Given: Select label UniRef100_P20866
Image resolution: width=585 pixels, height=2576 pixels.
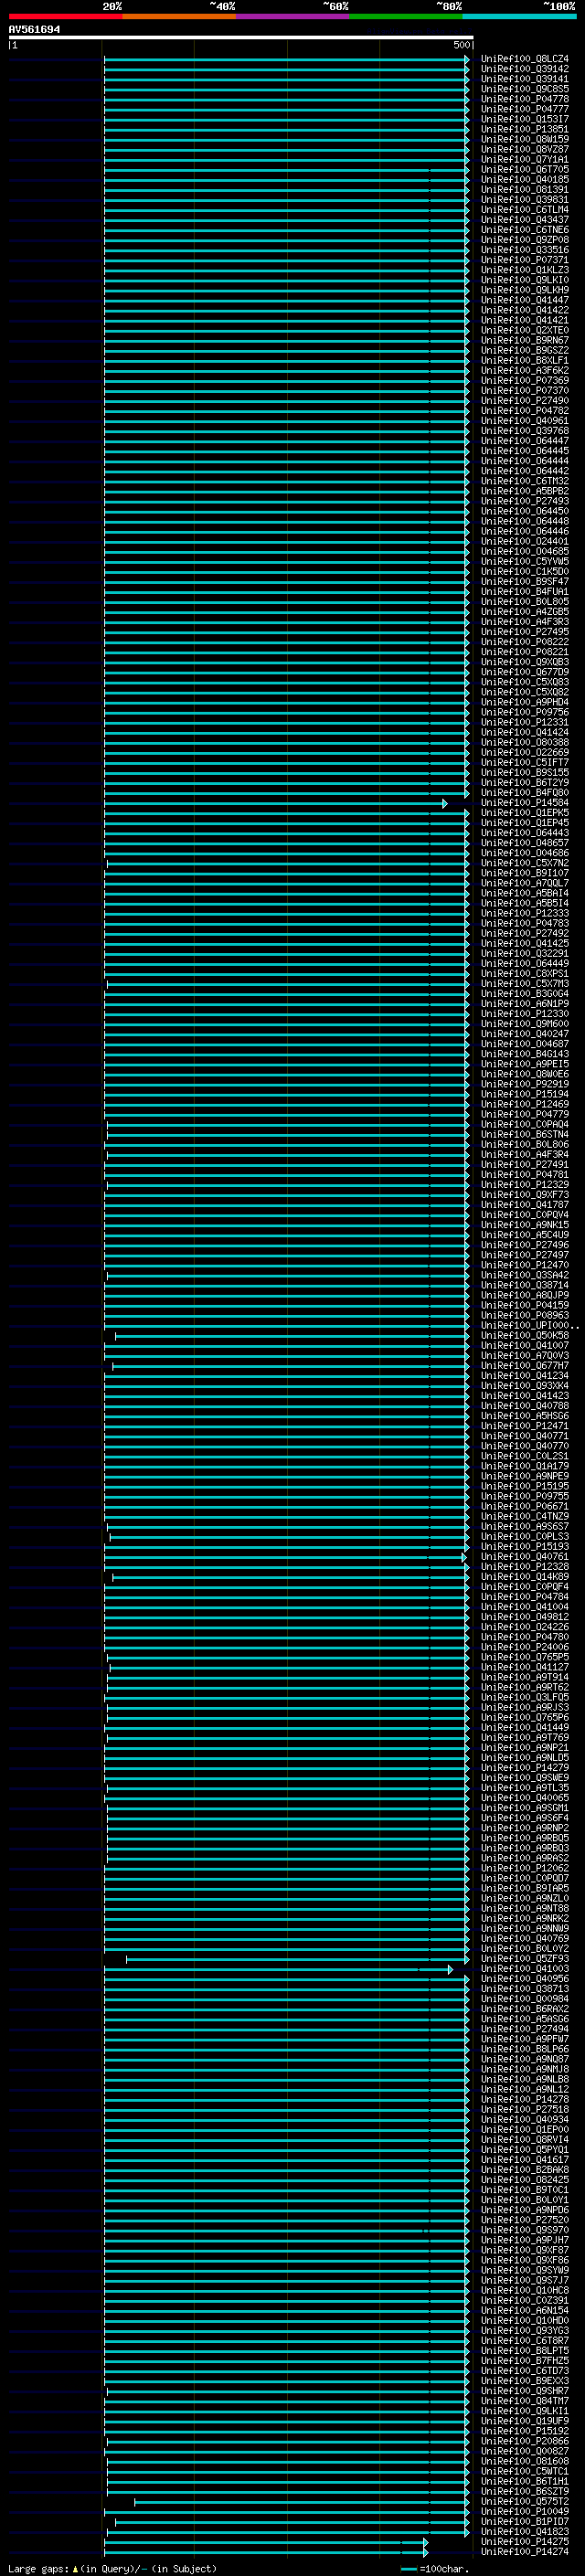Looking at the screenshot, I should 524,2440.
